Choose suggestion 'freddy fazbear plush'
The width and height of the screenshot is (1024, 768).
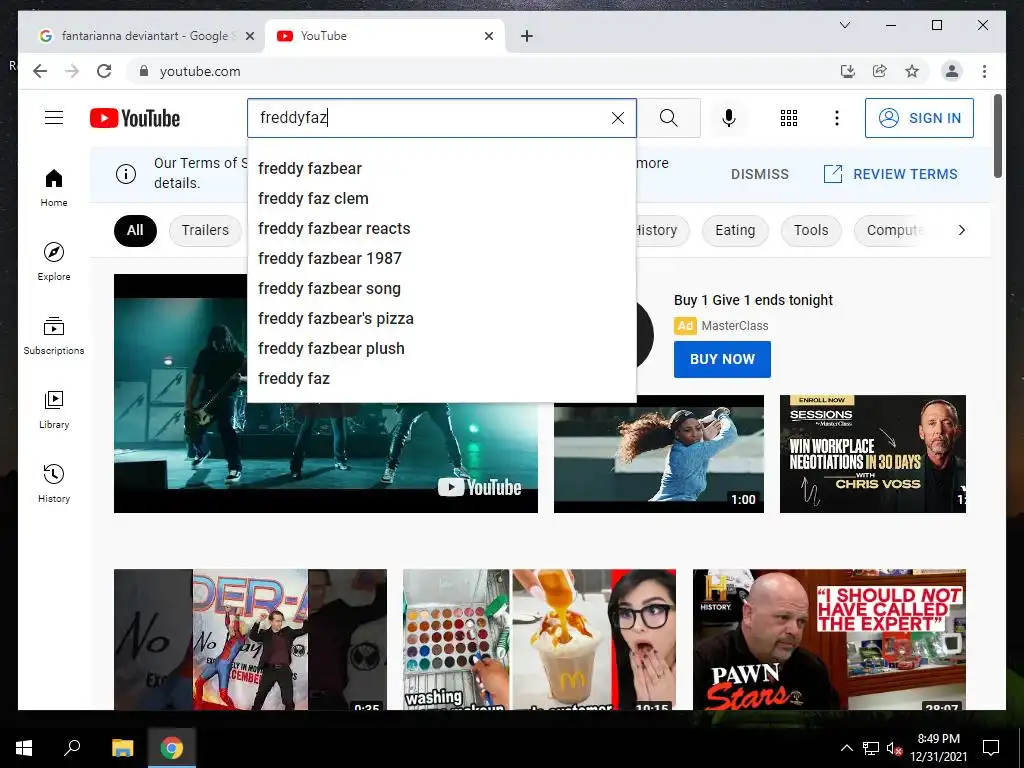(441, 349)
